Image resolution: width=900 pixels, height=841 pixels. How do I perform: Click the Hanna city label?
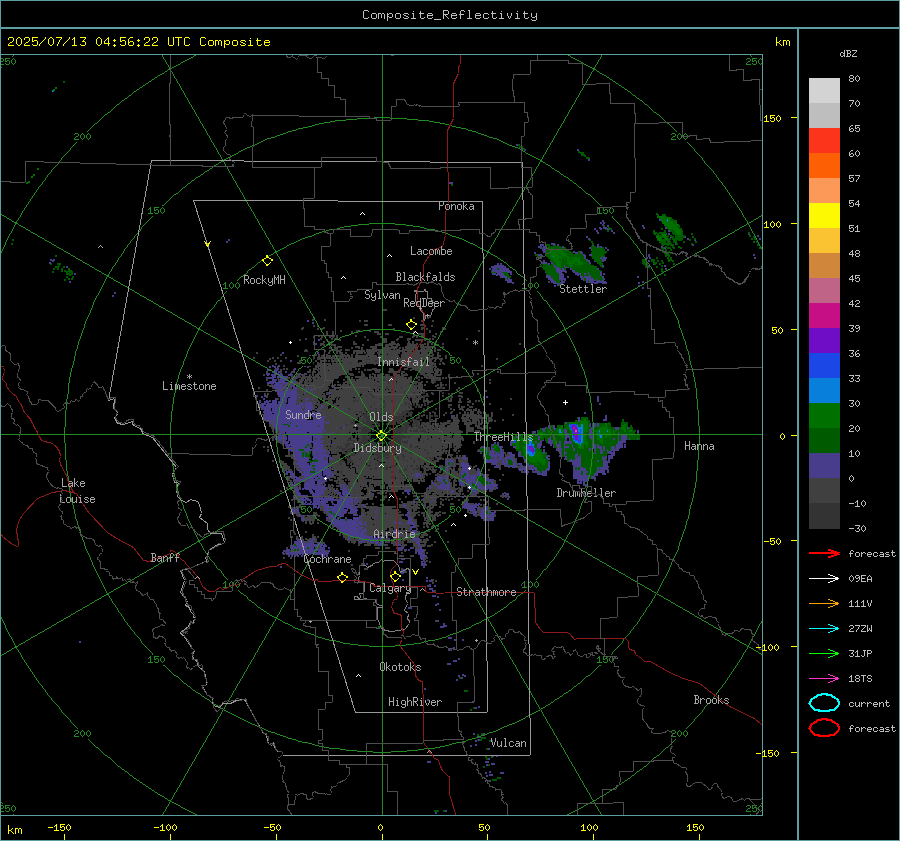coord(699,446)
